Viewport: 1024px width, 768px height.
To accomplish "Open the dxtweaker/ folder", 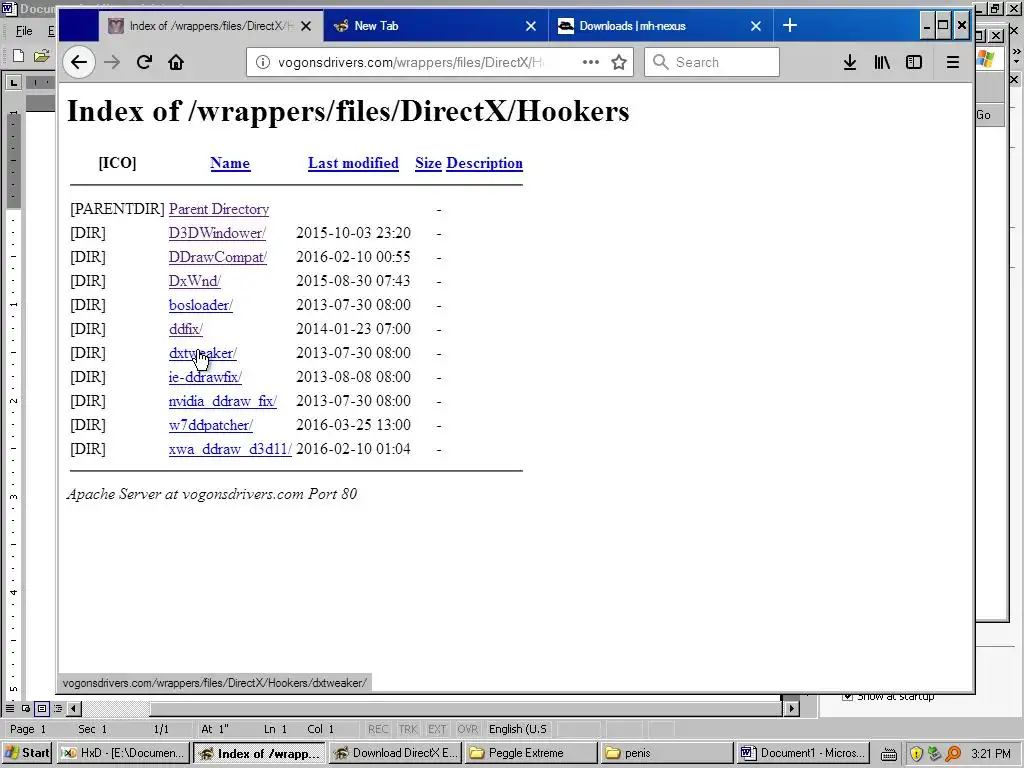I will click(x=202, y=353).
